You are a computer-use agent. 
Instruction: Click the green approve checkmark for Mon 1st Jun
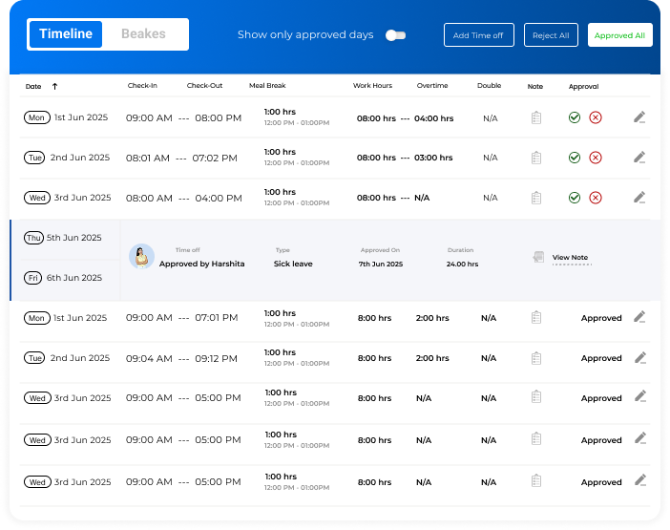(574, 118)
